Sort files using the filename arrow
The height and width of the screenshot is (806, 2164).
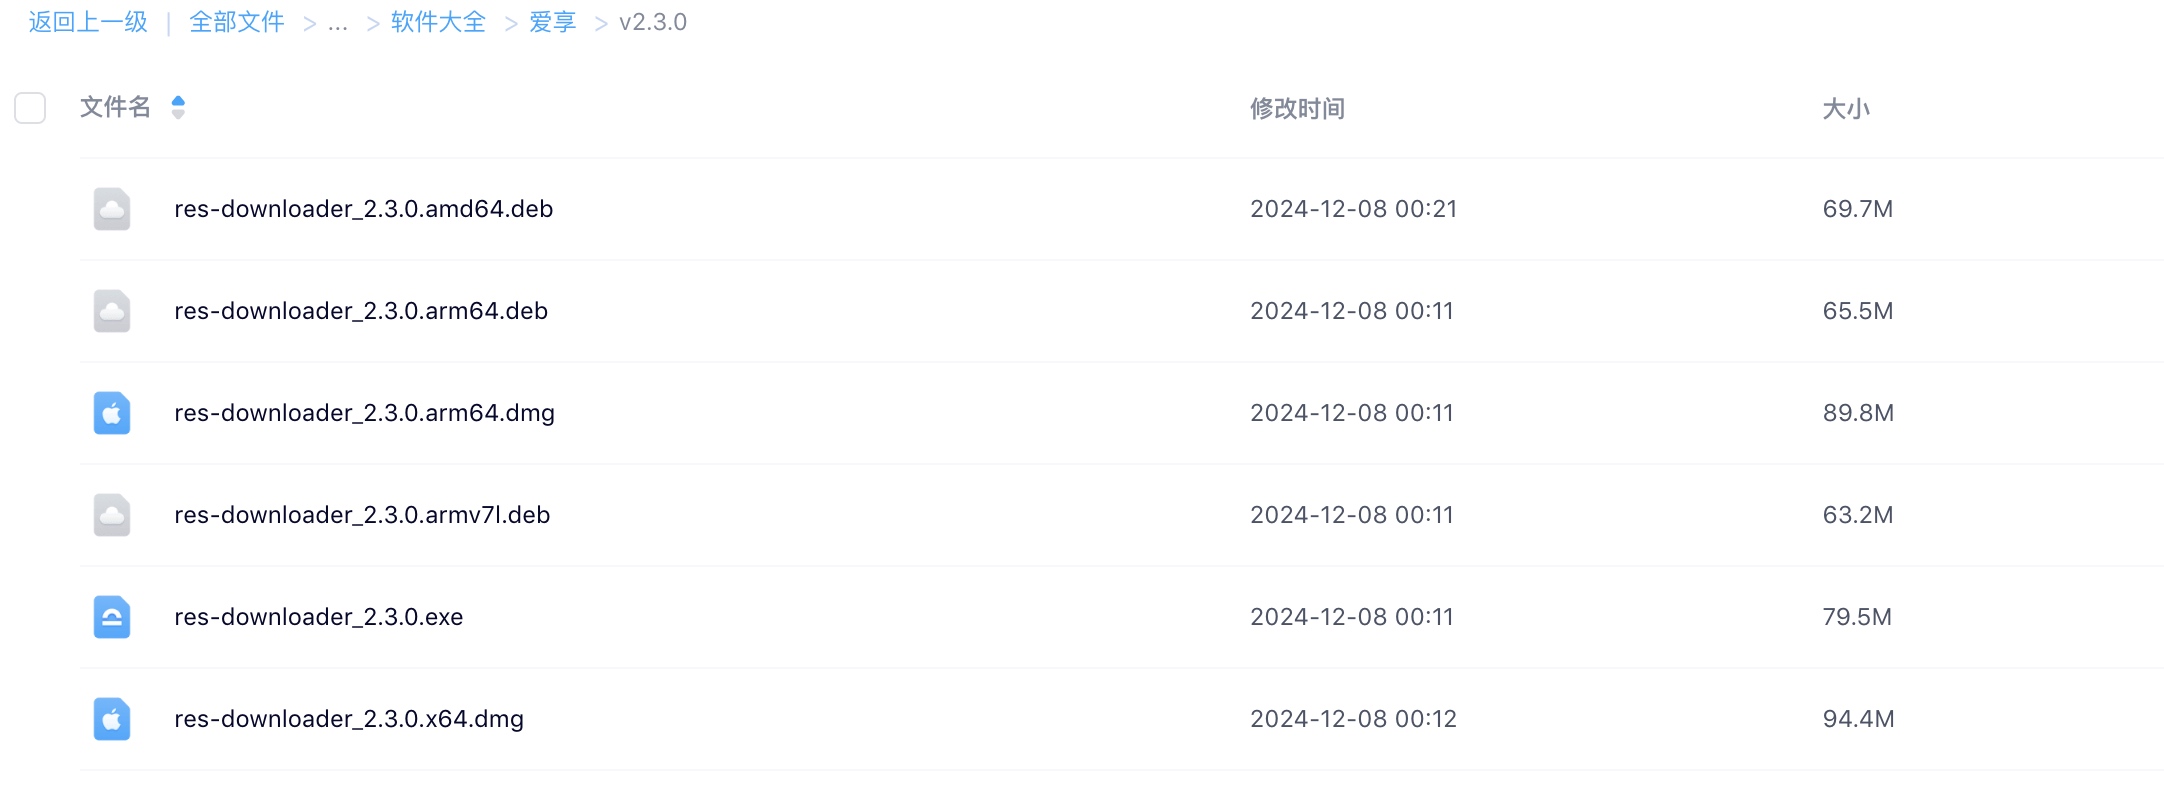178,107
